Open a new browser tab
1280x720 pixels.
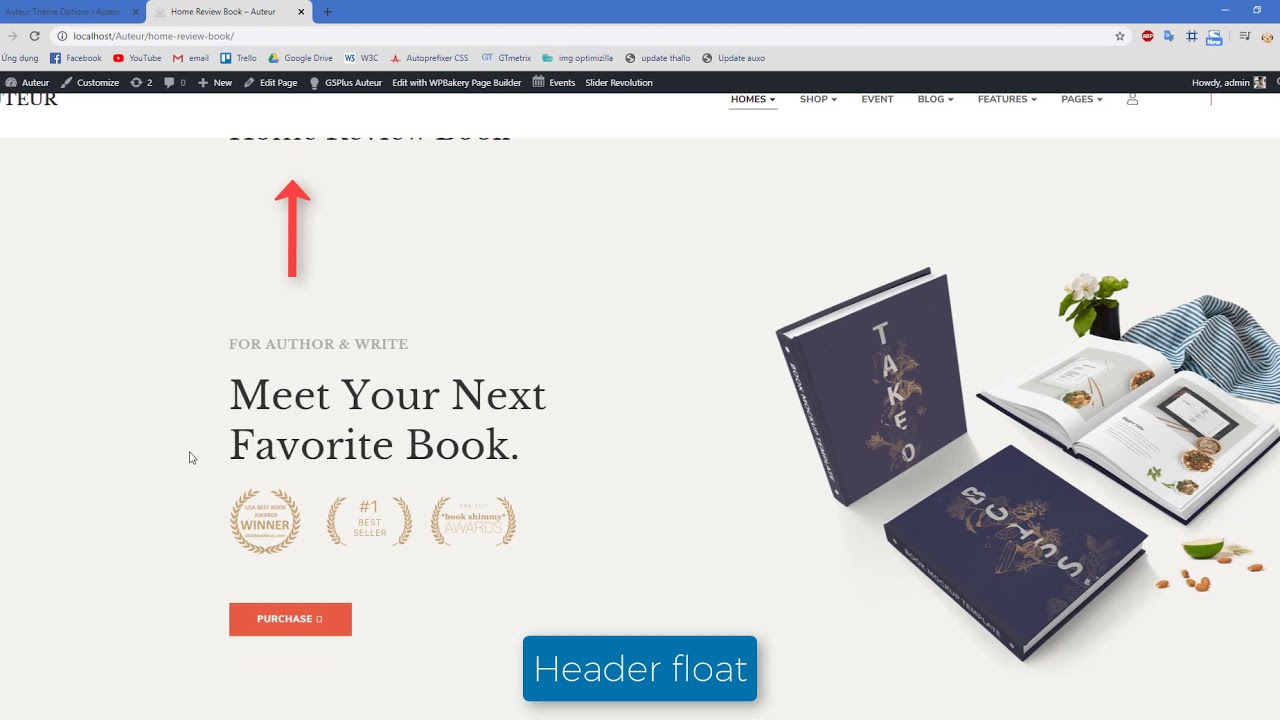pyautogui.click(x=327, y=12)
